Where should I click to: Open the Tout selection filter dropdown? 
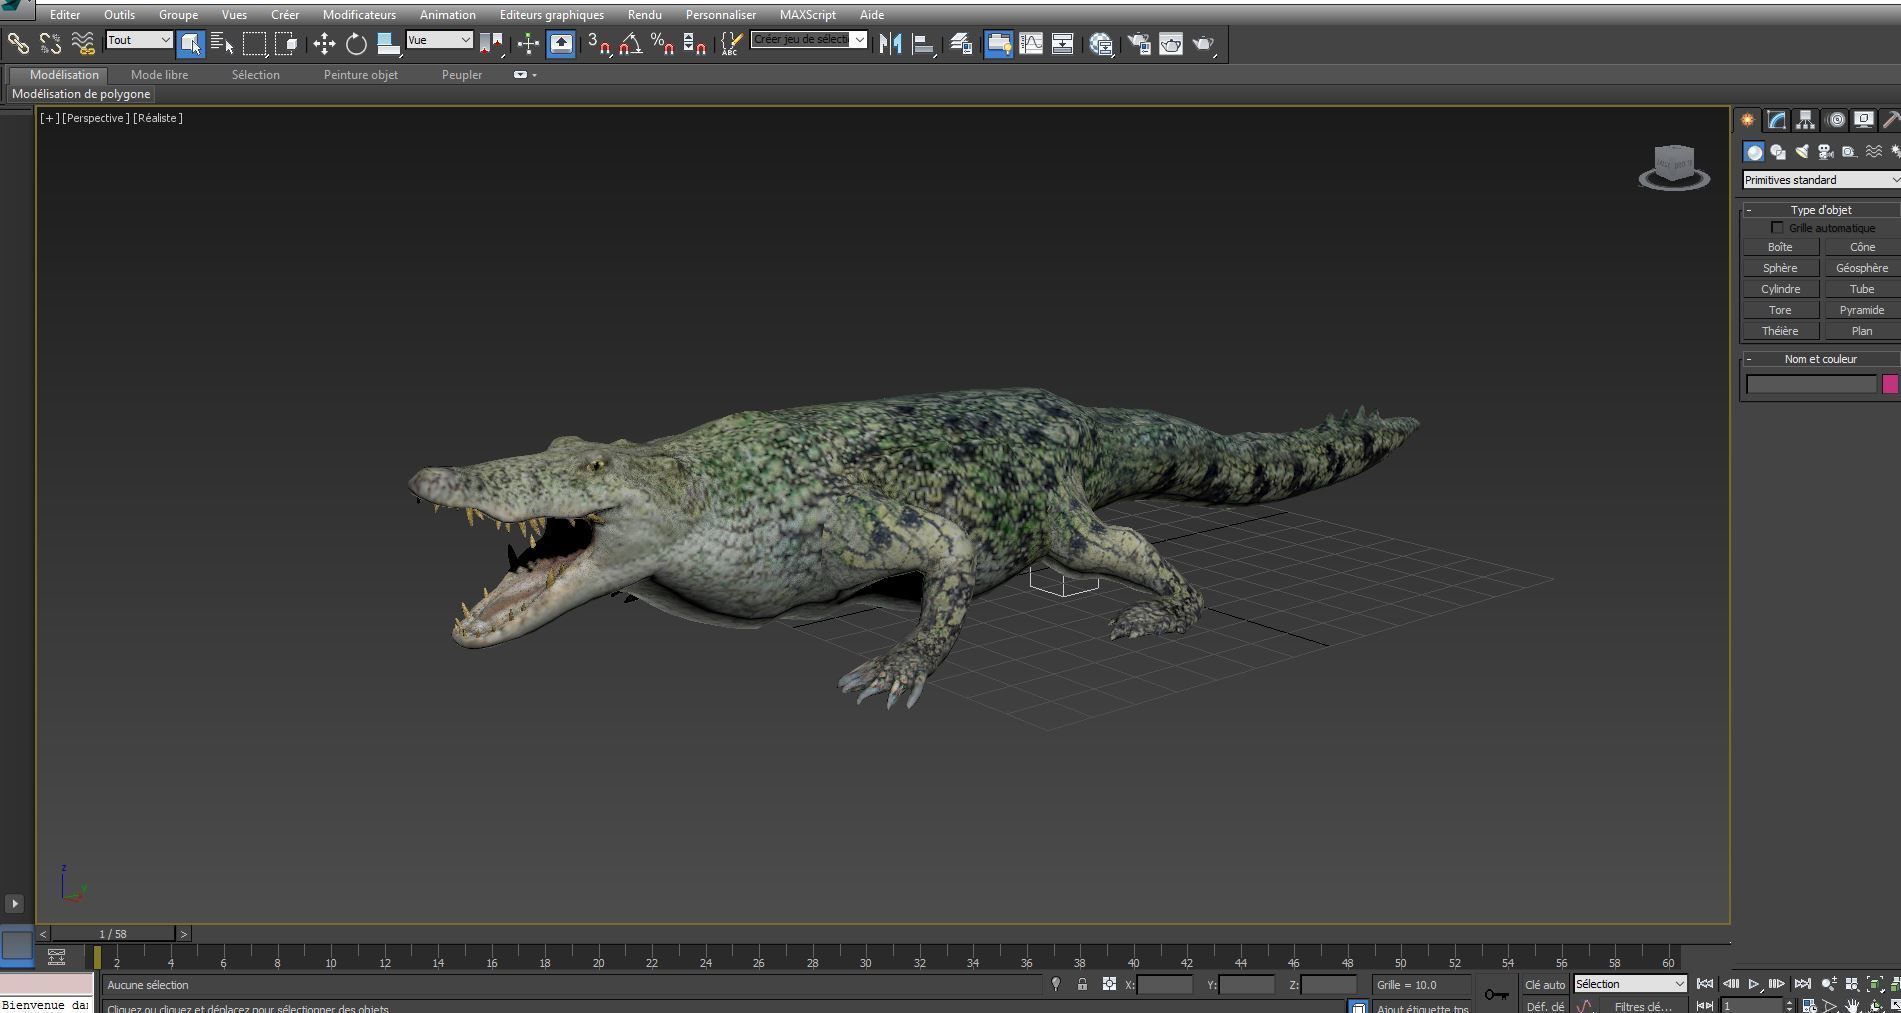pyautogui.click(x=139, y=40)
